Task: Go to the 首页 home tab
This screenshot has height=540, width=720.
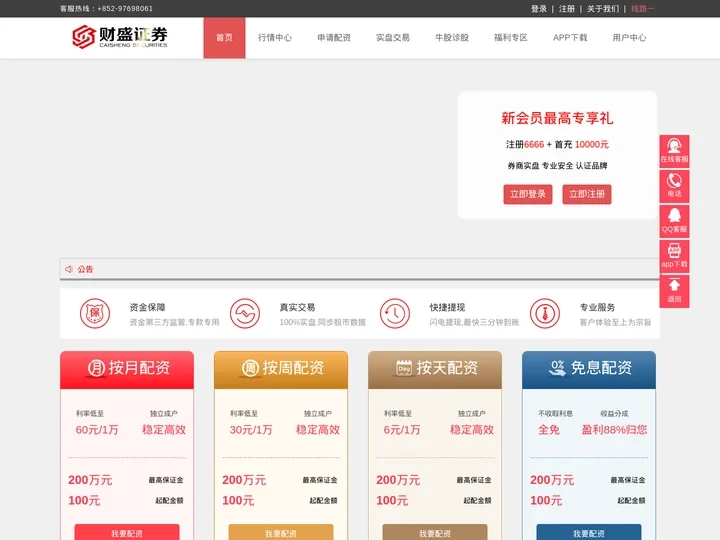Action: (x=225, y=38)
